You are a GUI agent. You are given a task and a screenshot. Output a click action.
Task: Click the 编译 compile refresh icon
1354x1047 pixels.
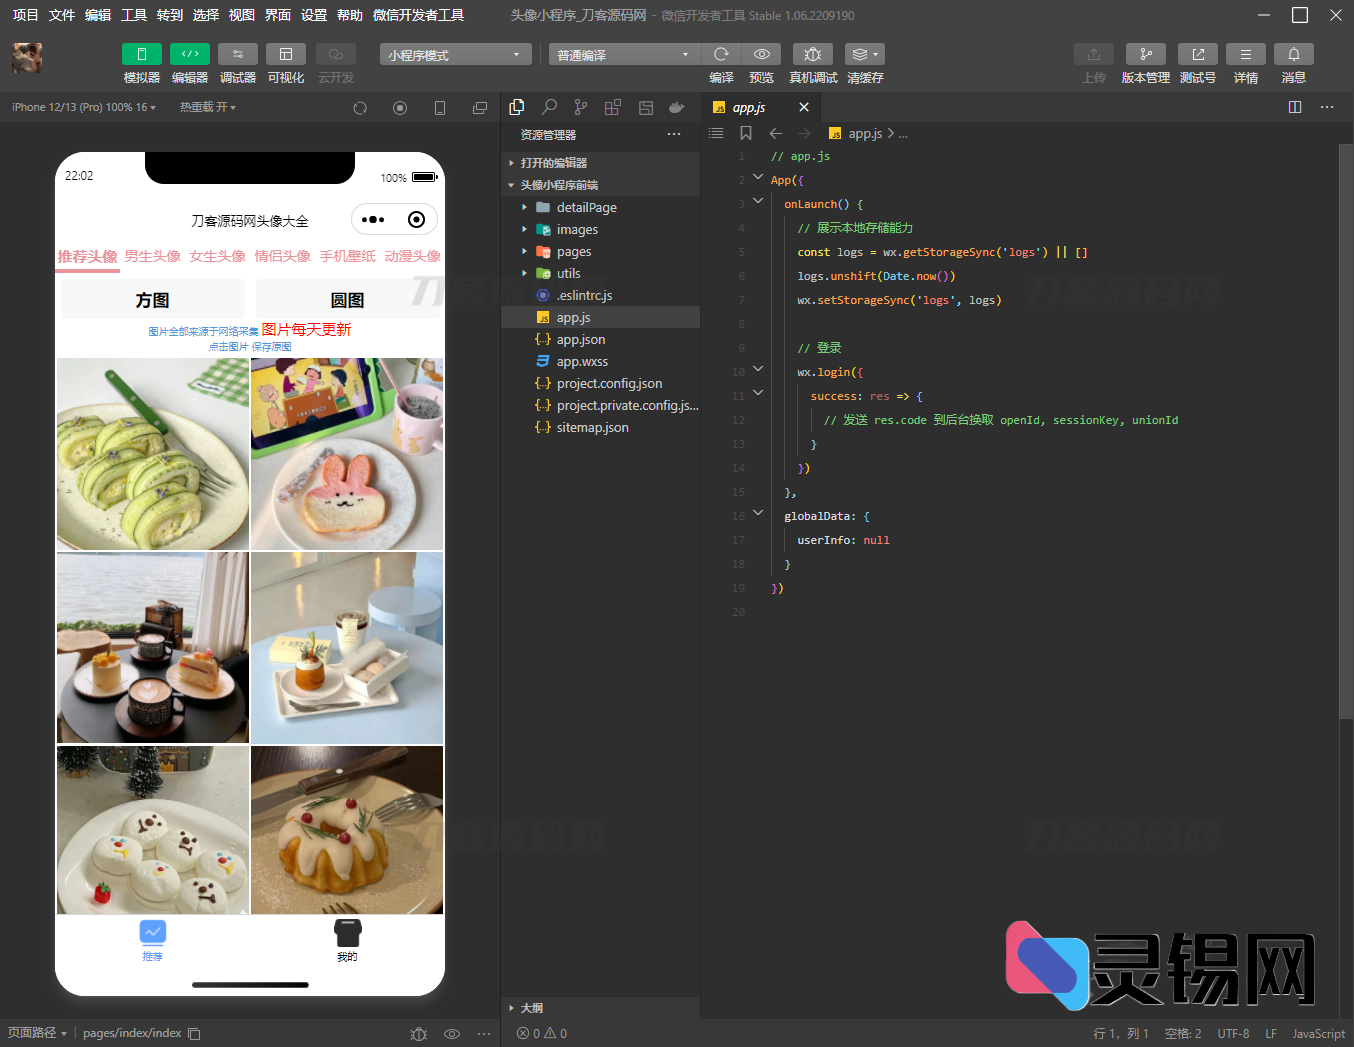pyautogui.click(x=720, y=54)
